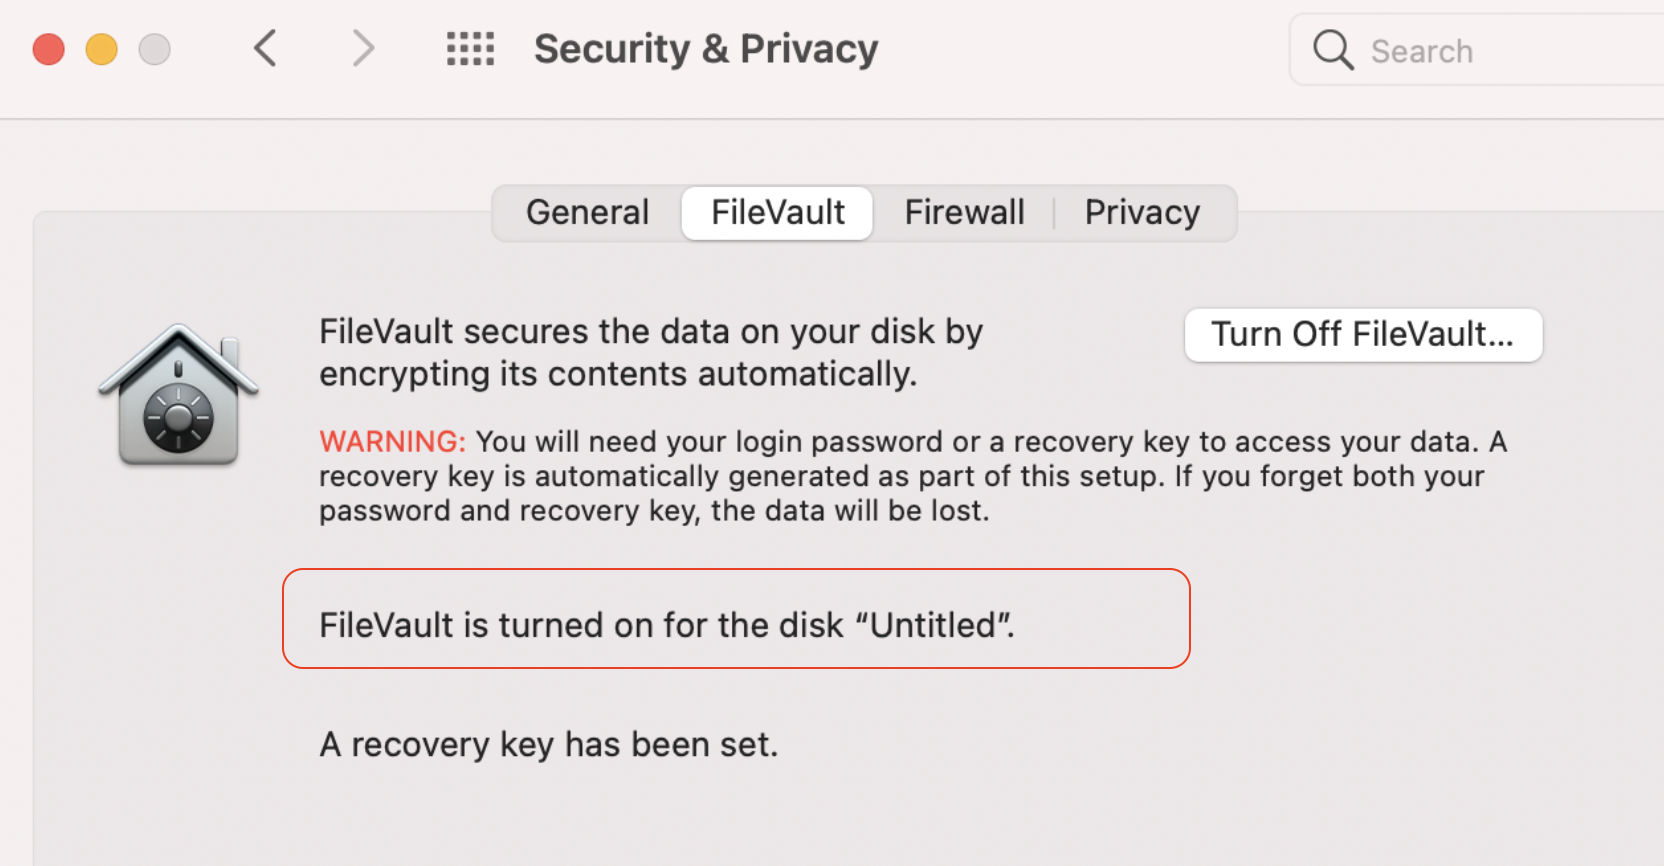Go back to the previous preferences pane

(x=265, y=49)
